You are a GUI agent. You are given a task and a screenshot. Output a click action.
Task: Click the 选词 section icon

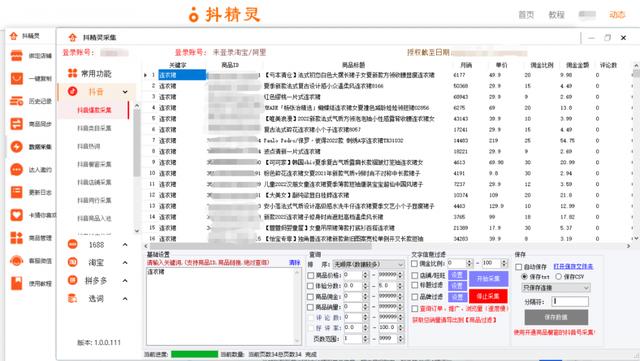click(73, 299)
